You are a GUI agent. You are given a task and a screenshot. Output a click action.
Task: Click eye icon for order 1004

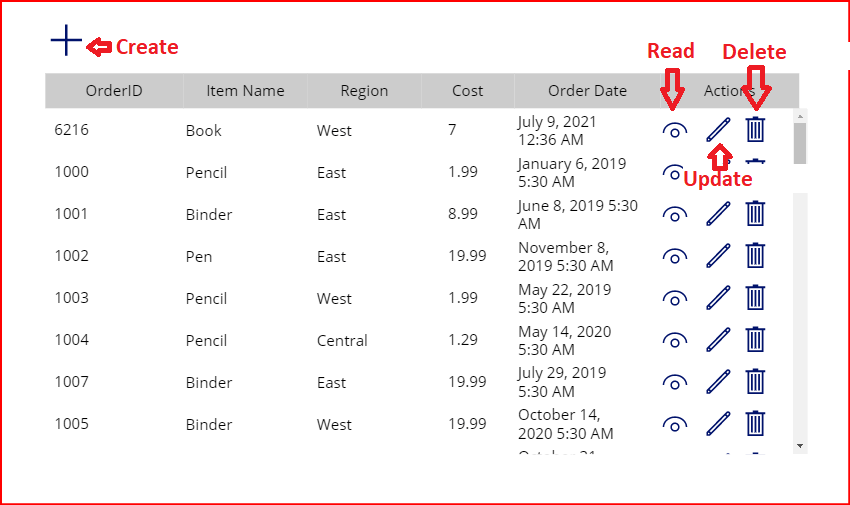point(675,340)
